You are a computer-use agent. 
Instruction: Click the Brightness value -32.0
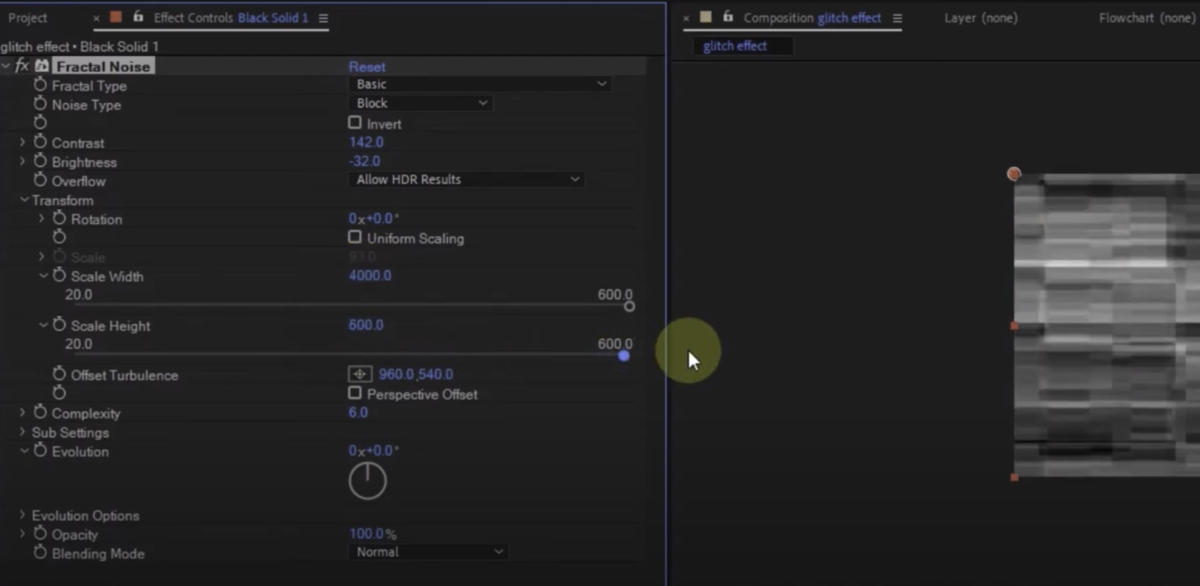[365, 161]
